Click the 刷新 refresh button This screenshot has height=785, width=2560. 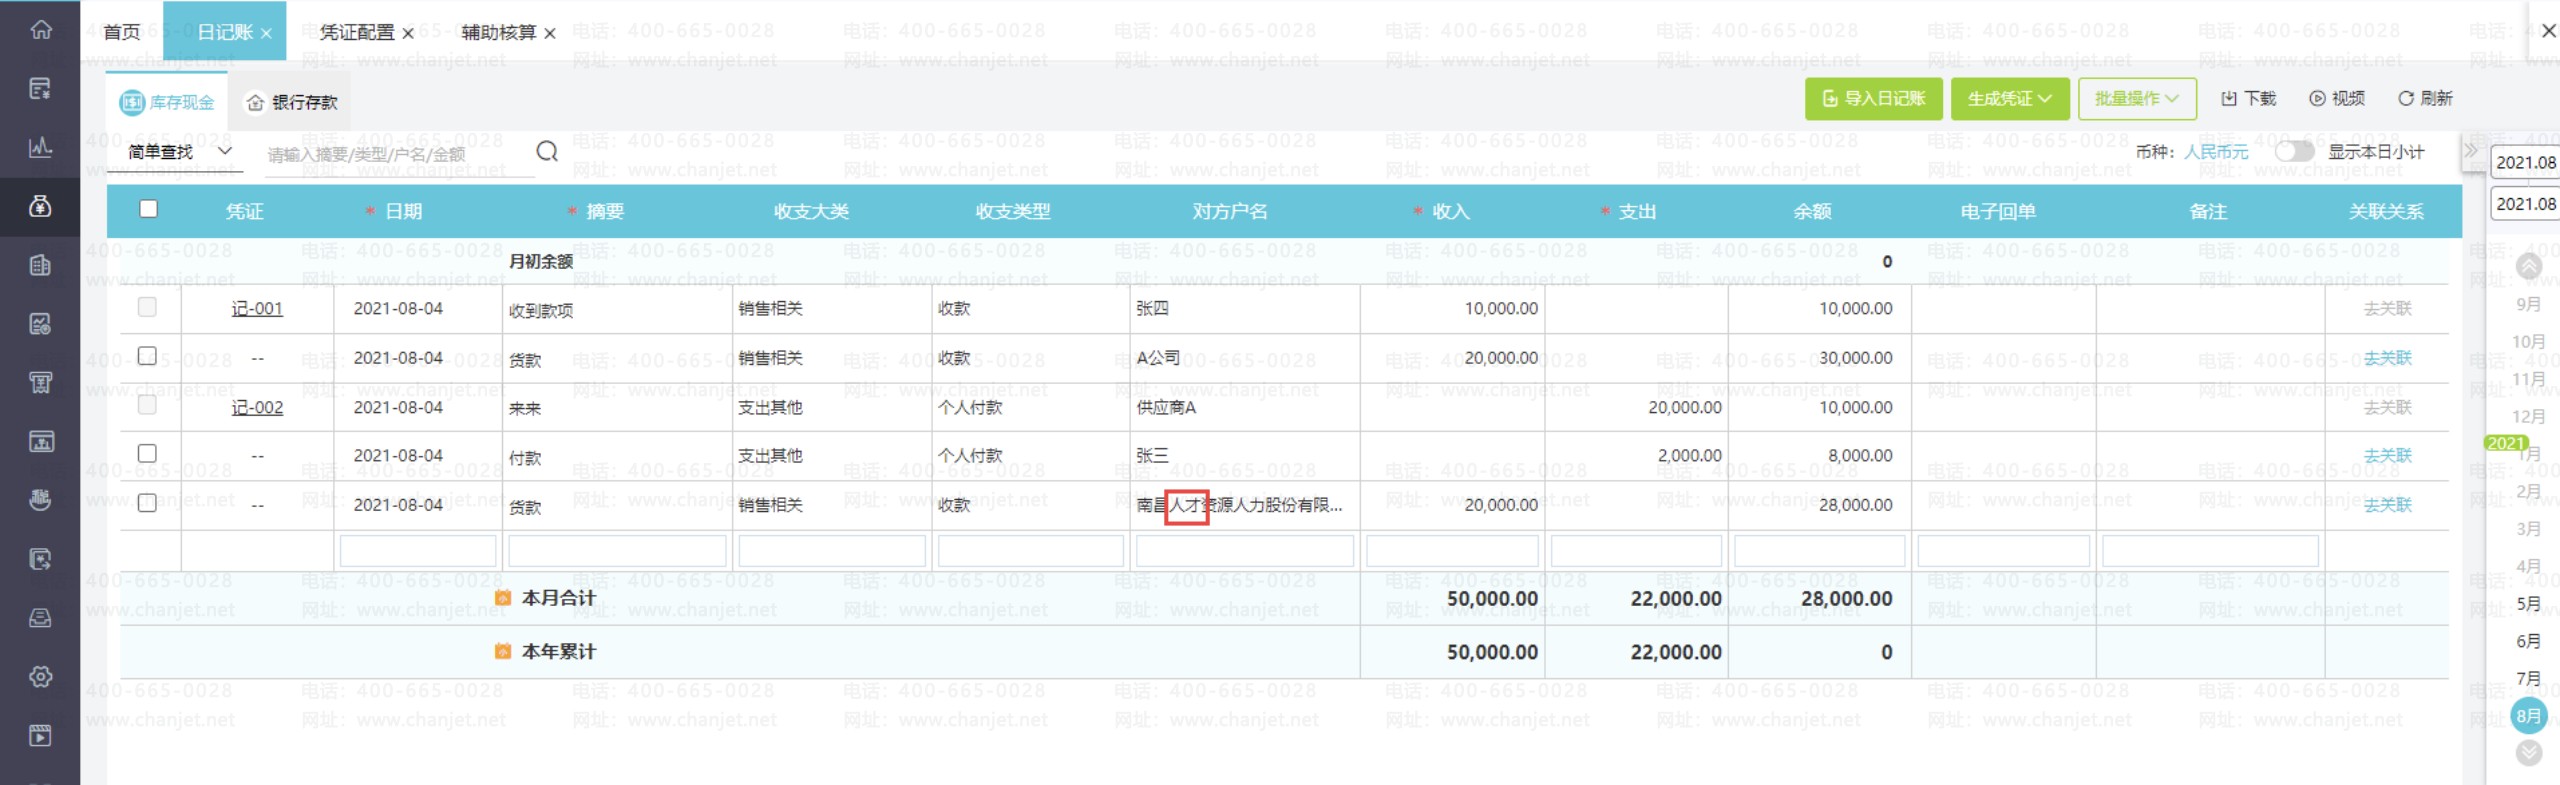tap(2425, 98)
